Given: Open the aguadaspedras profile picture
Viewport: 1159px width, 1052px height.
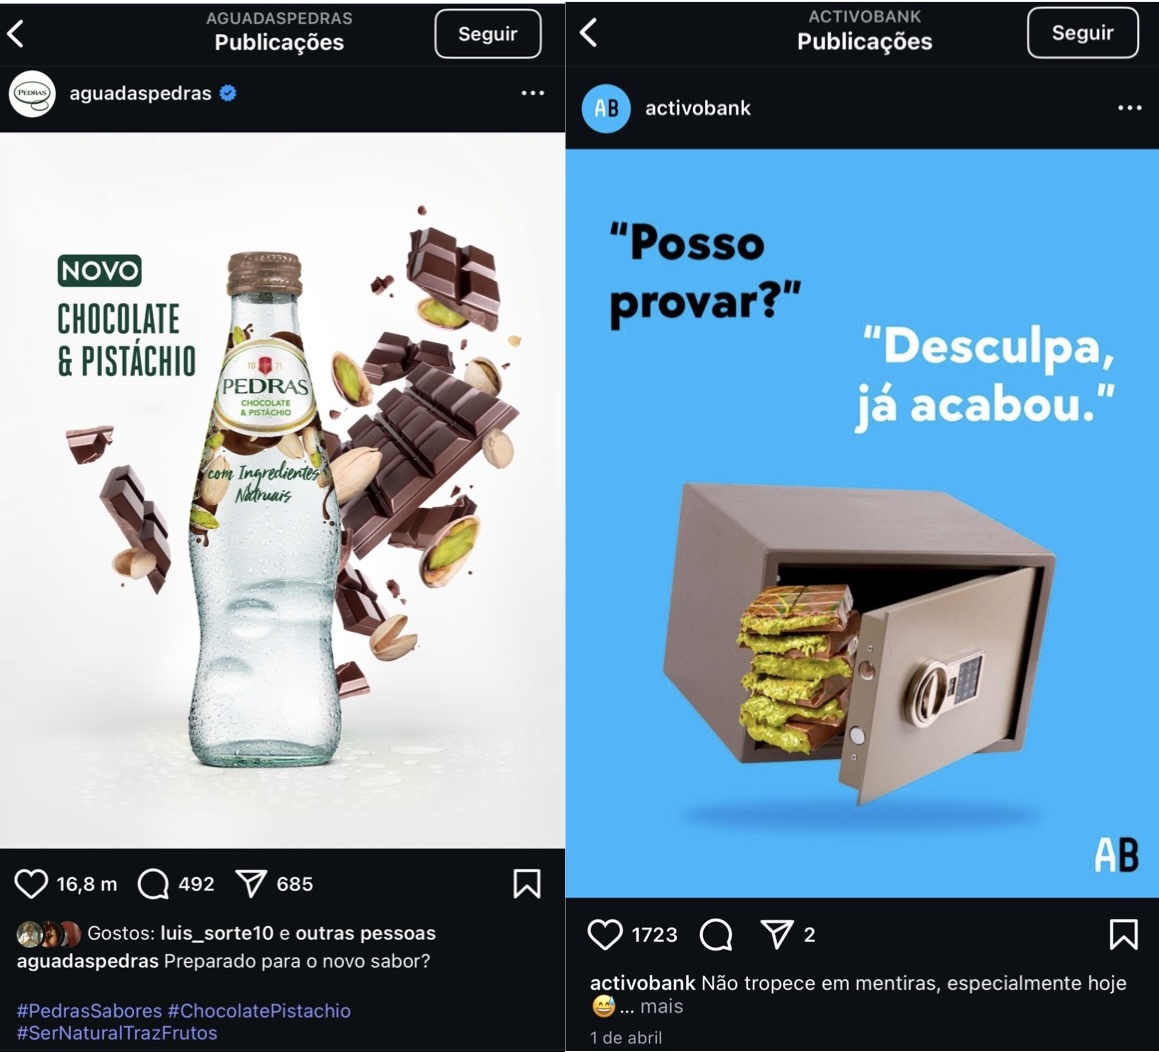Looking at the screenshot, I should tap(33, 94).
